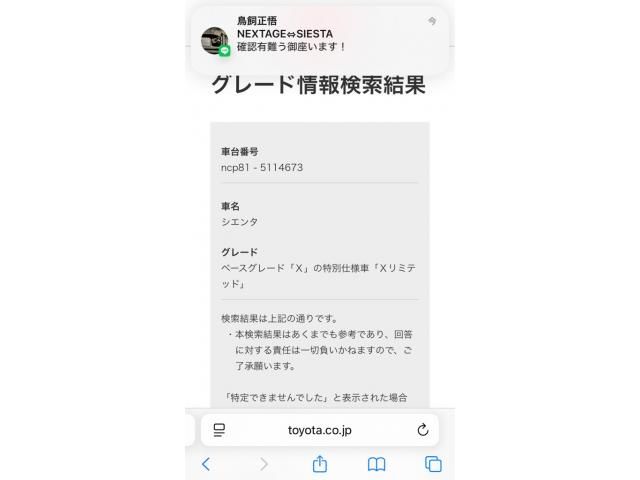Tap the 車名 value シエンタ
This screenshot has width=640, height=480.
pyautogui.click(x=239, y=222)
